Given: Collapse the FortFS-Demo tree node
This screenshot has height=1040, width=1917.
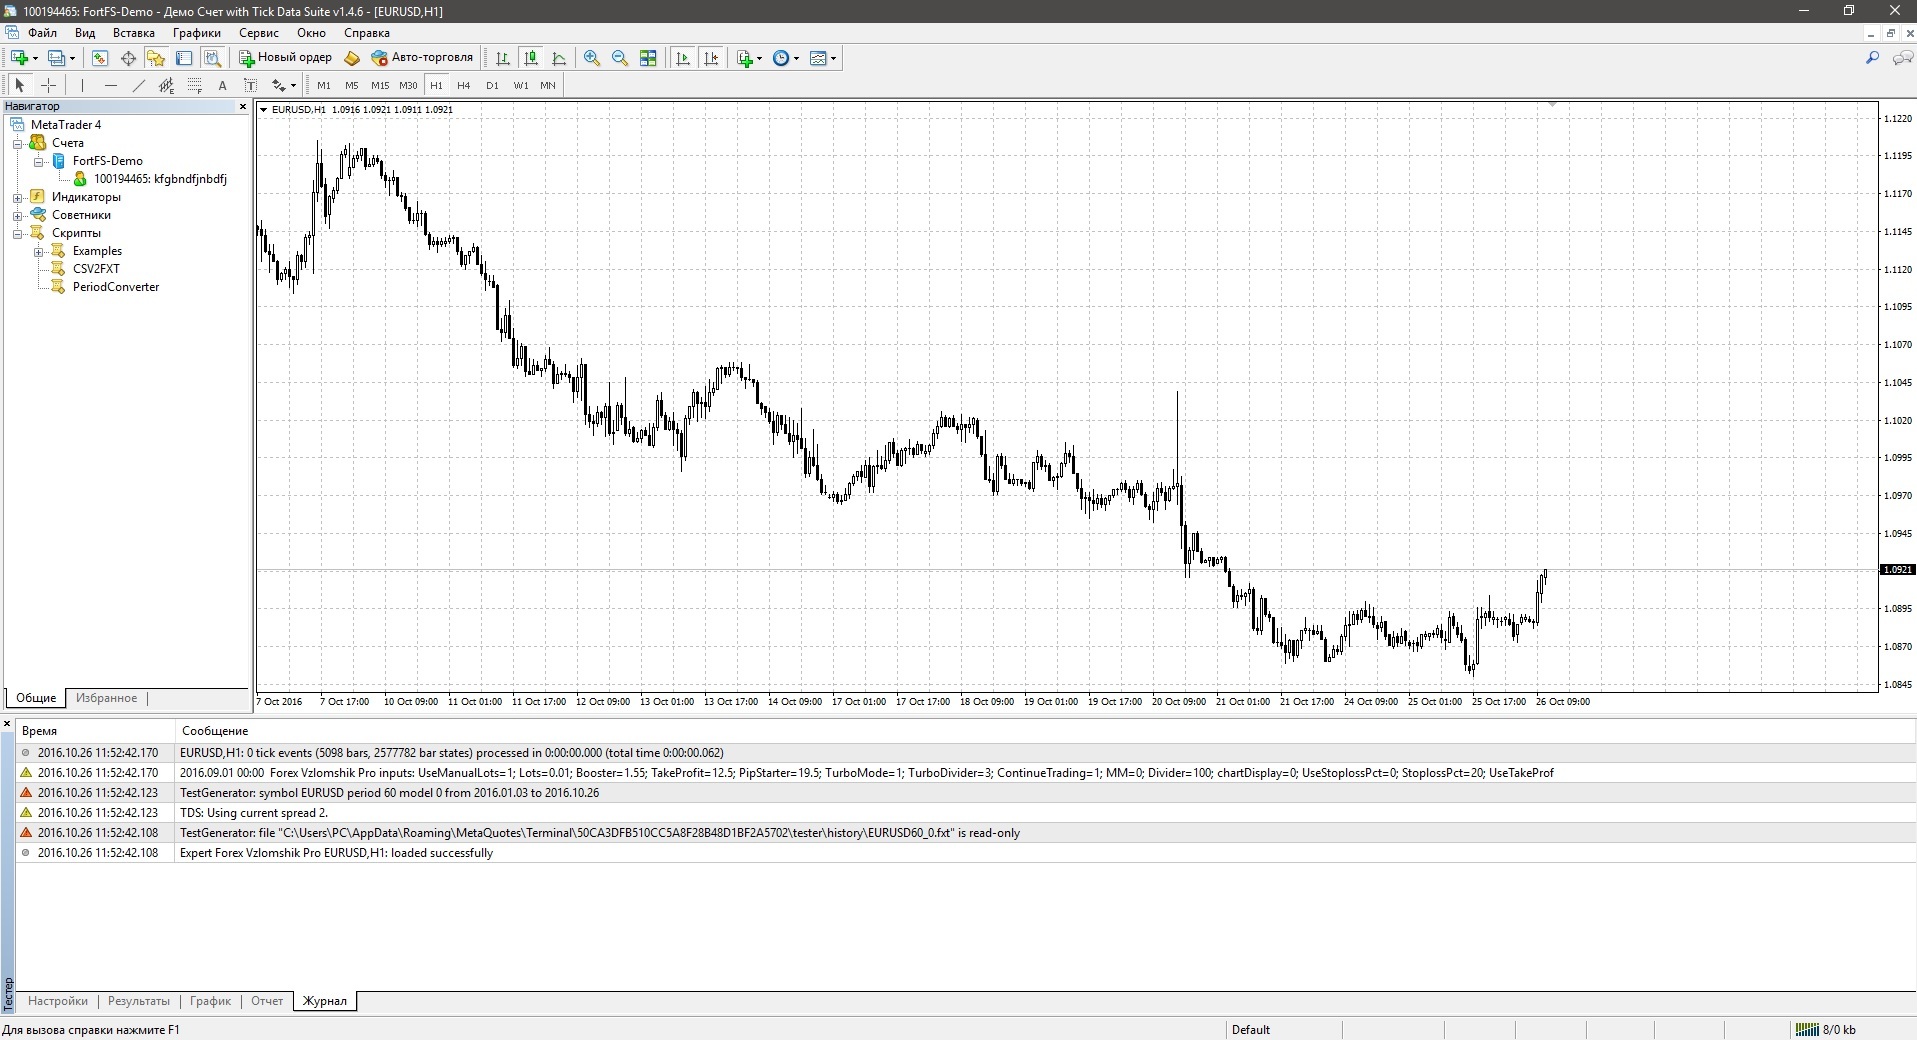Looking at the screenshot, I should pyautogui.click(x=38, y=161).
